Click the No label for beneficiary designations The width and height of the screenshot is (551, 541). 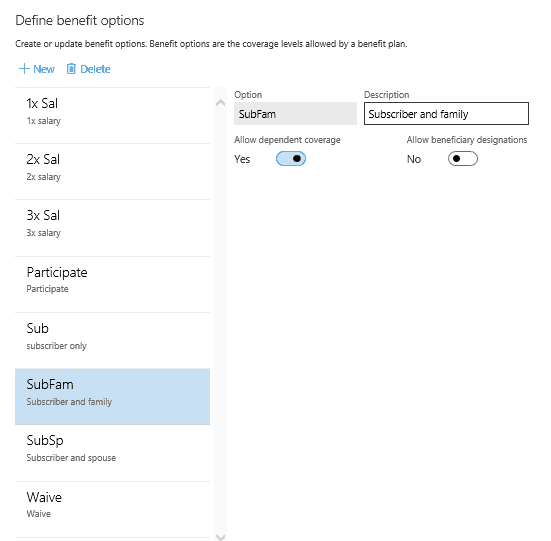coord(414,159)
